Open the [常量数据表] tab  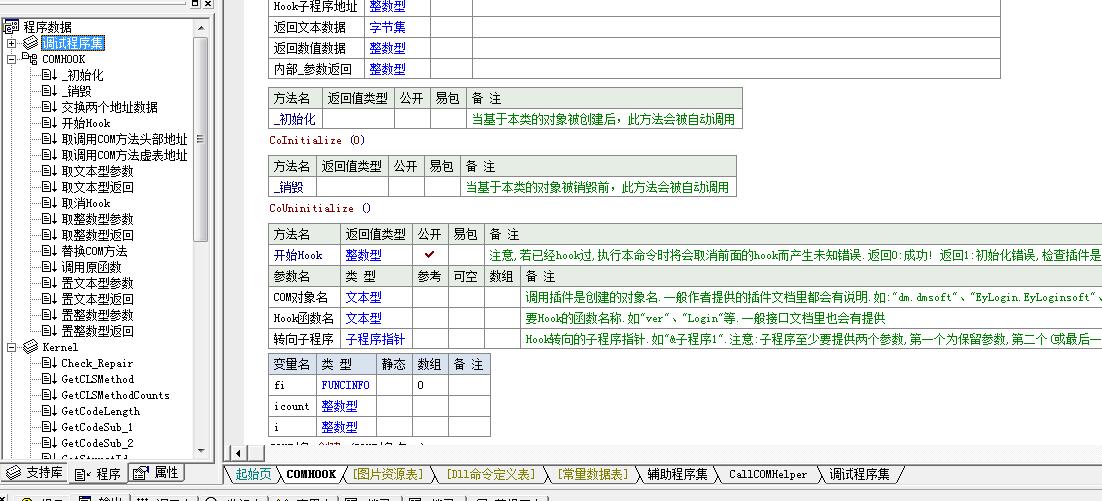coord(592,474)
